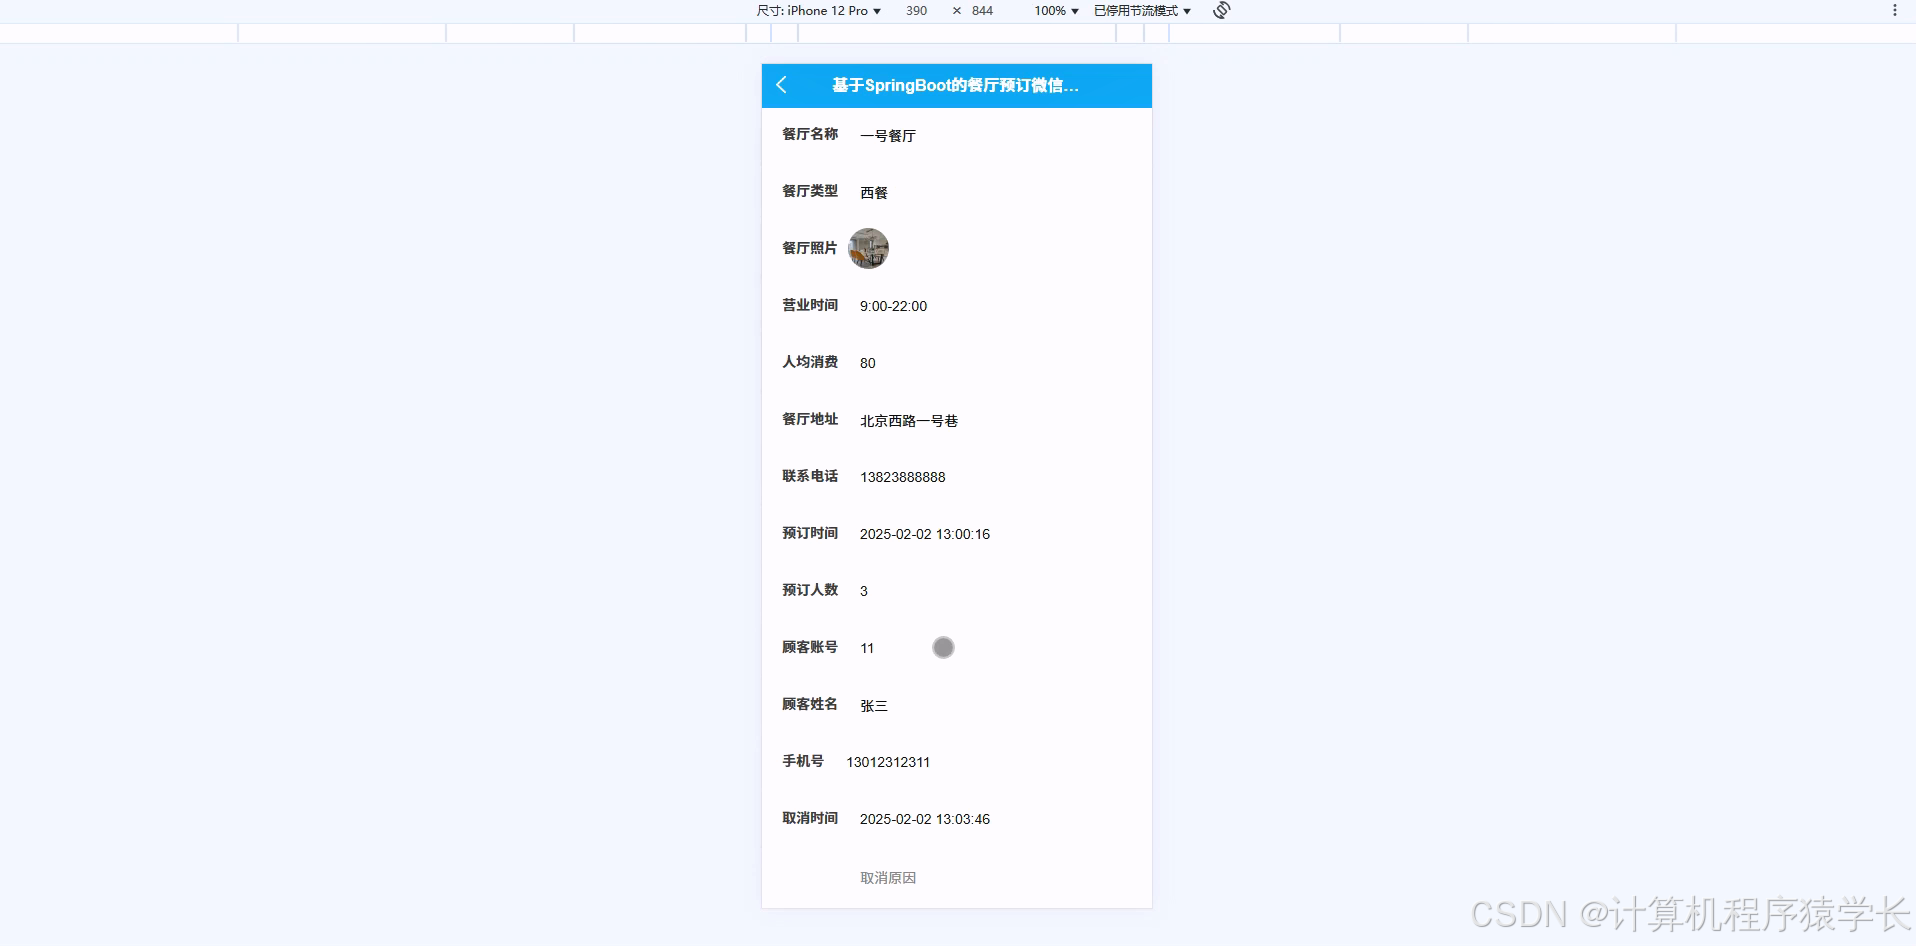Toggle the throttling mode 已停用节流模式 setting
Screen dimensions: 1916x946
coord(1135,11)
